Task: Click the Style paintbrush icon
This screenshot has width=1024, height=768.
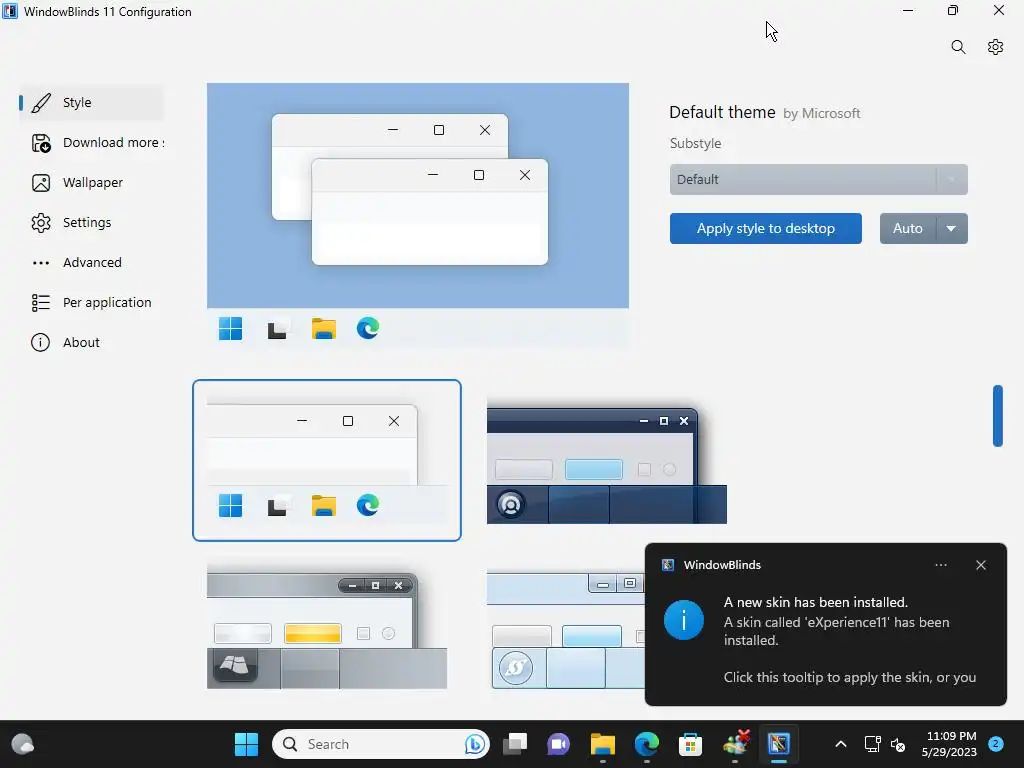Action: [x=40, y=103]
